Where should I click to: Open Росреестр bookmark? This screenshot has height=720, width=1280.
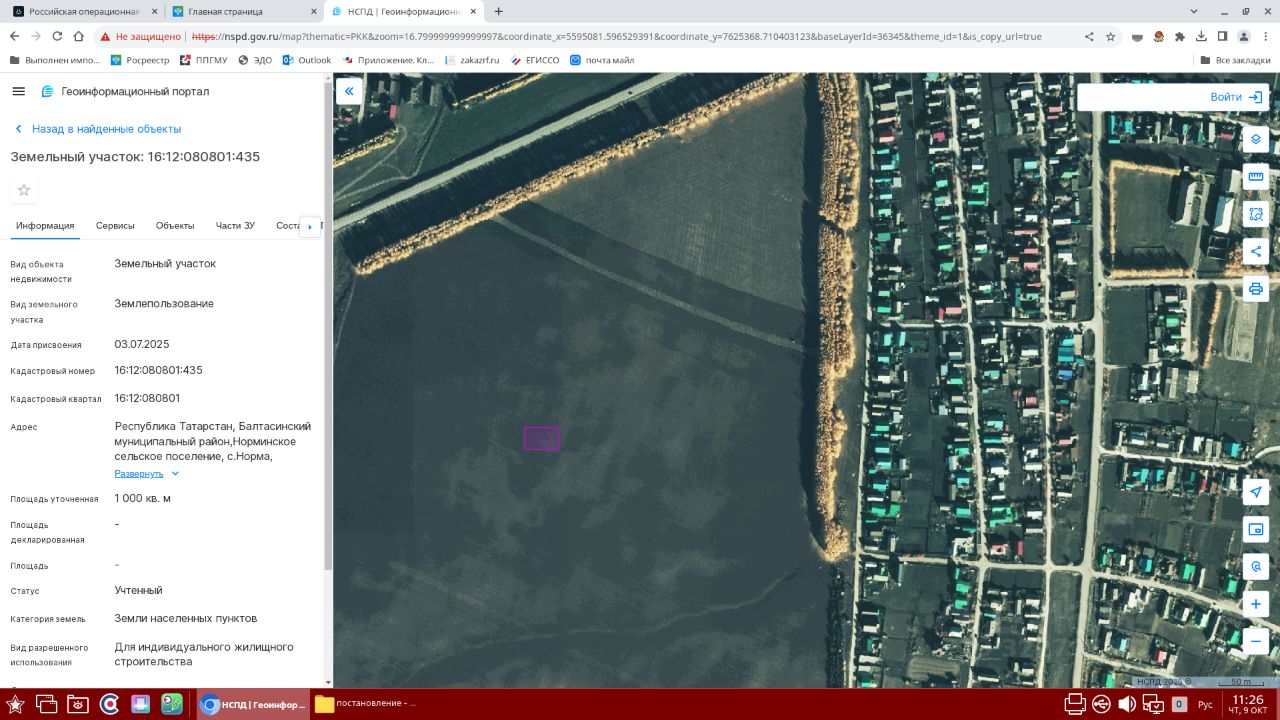tap(140, 60)
